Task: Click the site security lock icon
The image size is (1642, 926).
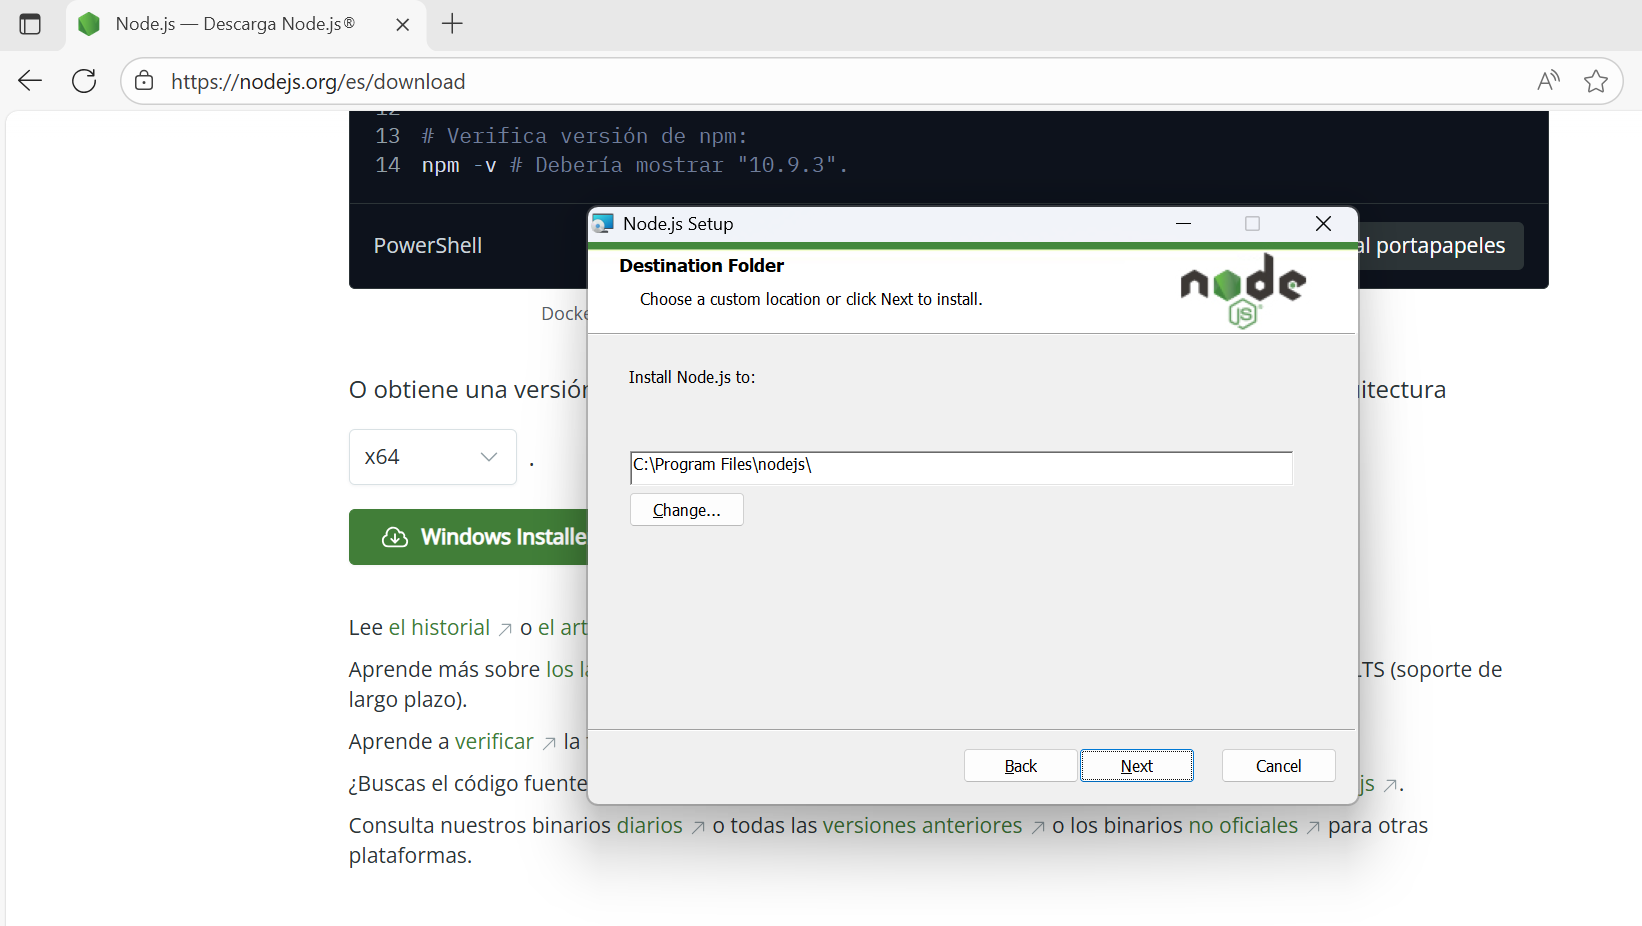Action: click(143, 81)
